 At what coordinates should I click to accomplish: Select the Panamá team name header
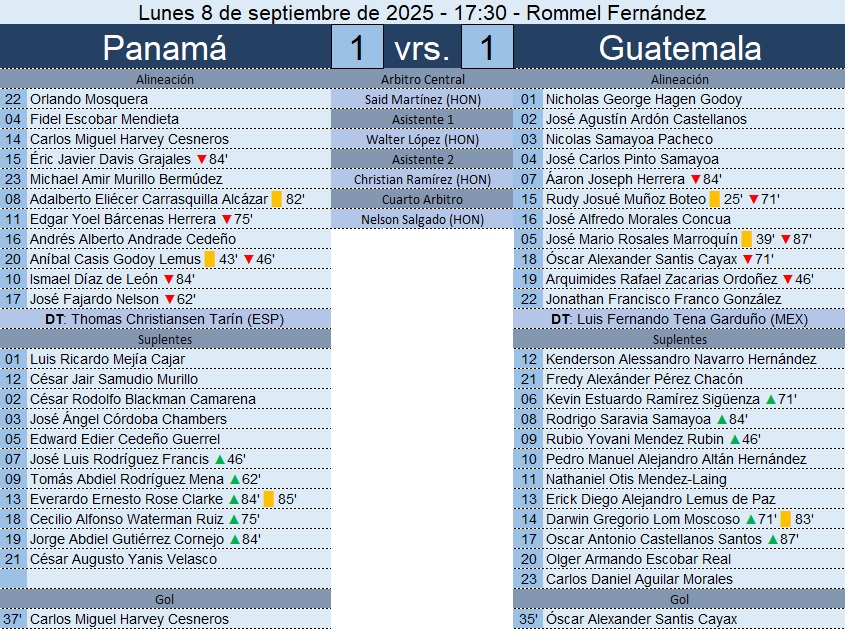pyautogui.click(x=165, y=47)
